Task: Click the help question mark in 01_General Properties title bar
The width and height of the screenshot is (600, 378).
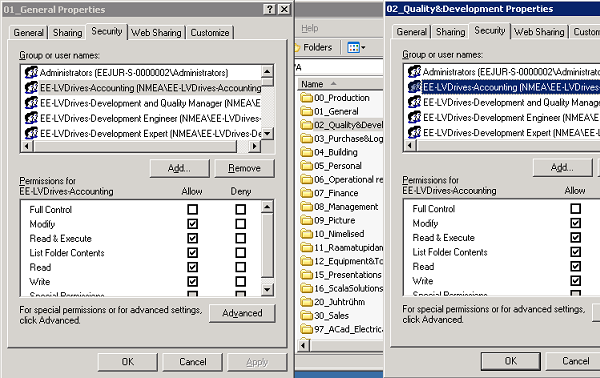Action: (x=269, y=9)
